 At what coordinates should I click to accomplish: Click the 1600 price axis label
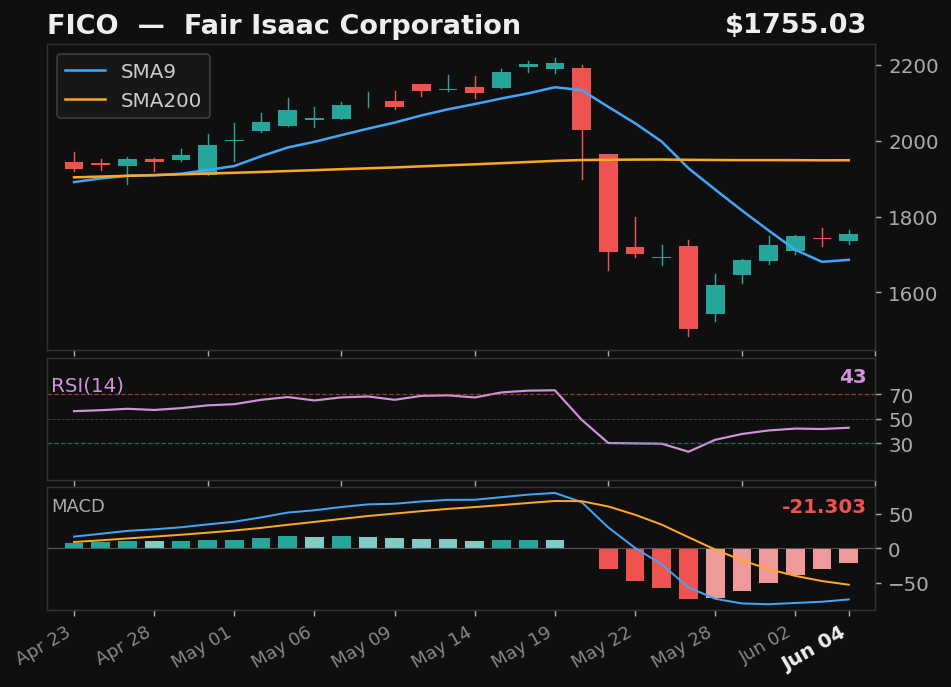coord(913,293)
